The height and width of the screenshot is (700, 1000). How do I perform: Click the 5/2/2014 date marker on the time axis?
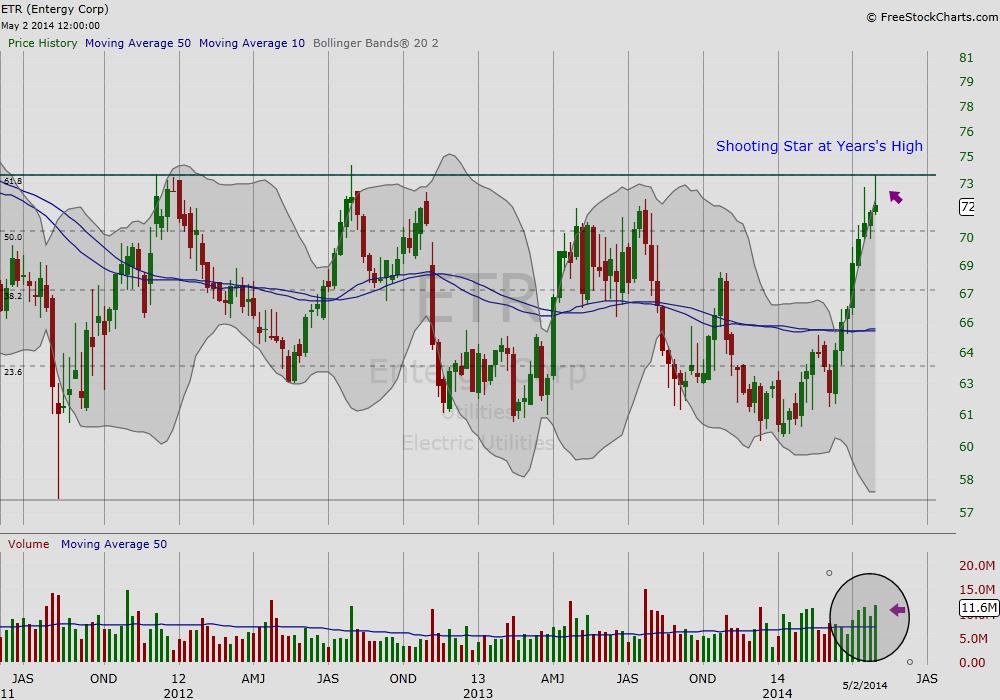click(866, 685)
